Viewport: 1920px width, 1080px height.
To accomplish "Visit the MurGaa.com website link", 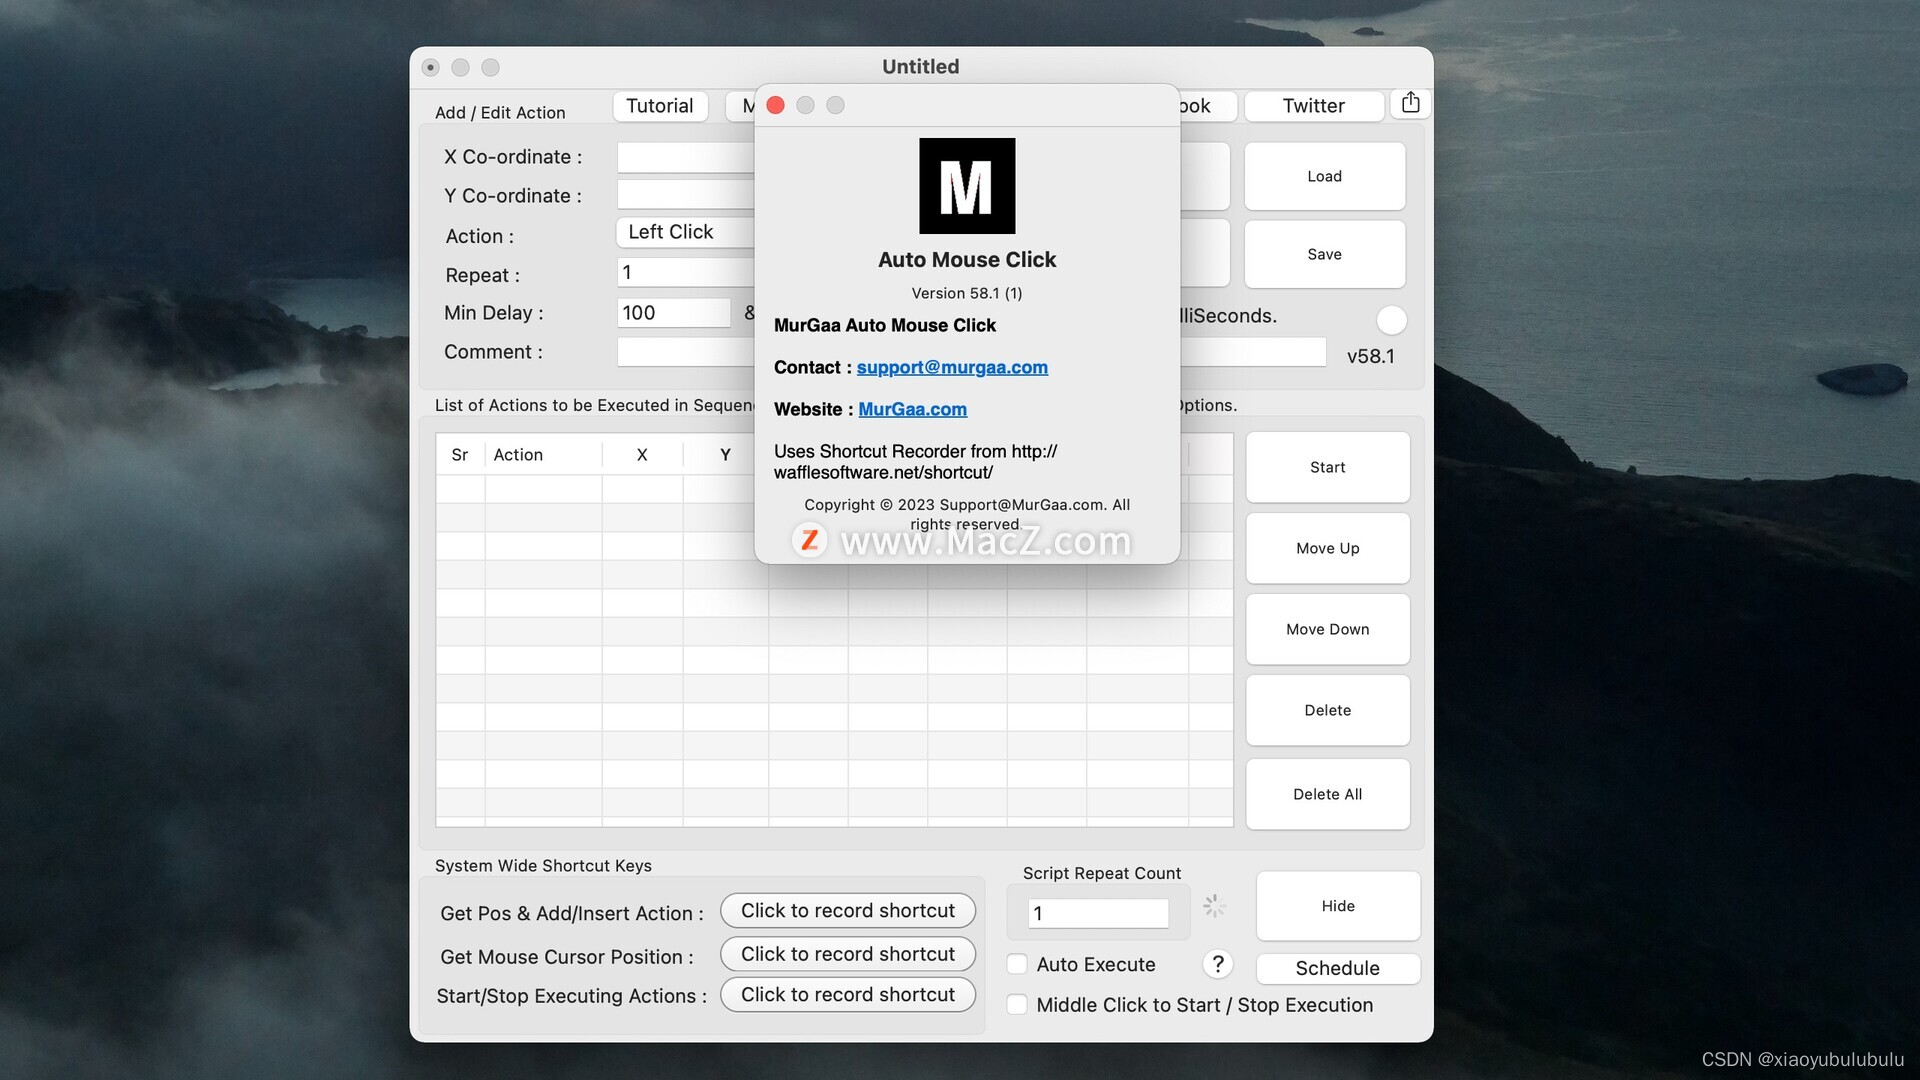I will pyautogui.click(x=911, y=409).
